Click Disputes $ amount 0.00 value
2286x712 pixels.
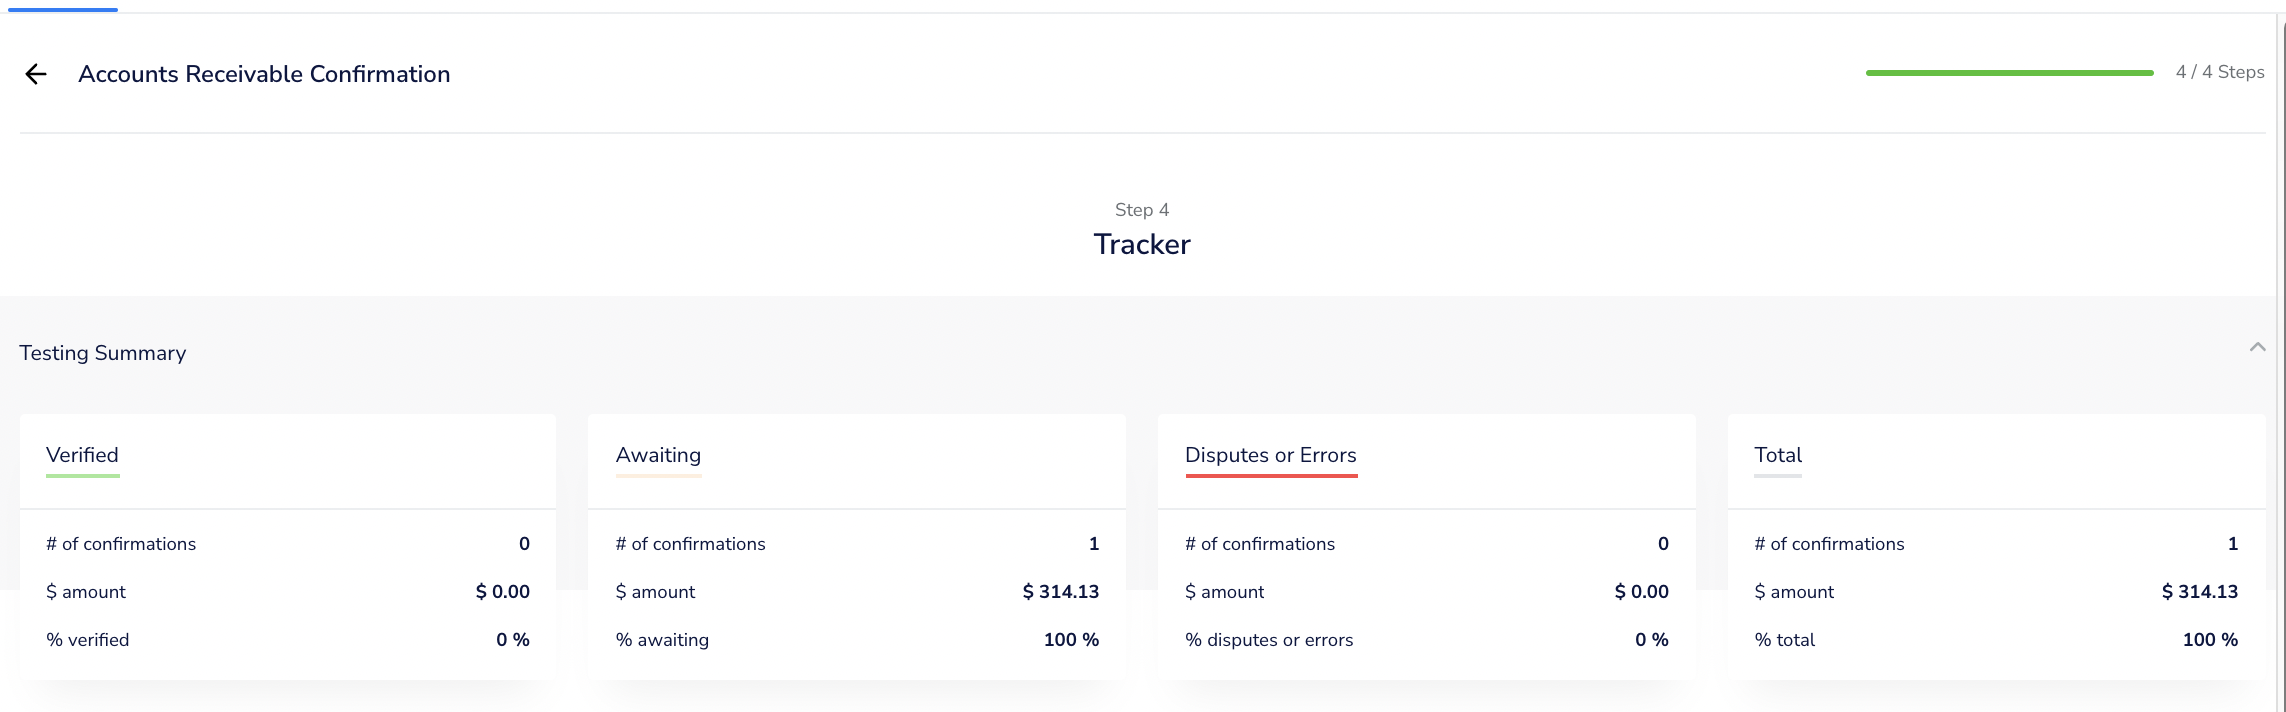pos(1641,592)
